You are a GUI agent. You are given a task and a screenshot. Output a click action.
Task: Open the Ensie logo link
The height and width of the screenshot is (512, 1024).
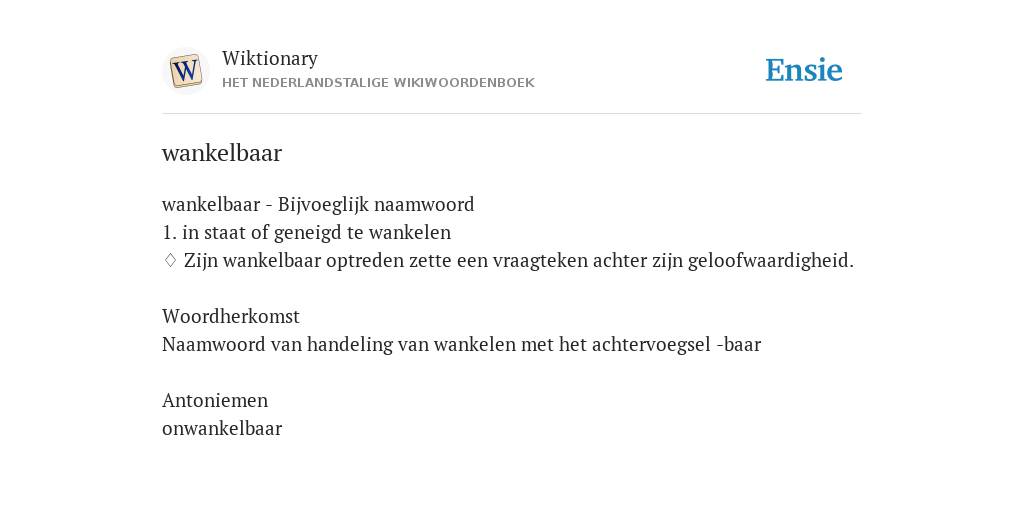tap(804, 70)
